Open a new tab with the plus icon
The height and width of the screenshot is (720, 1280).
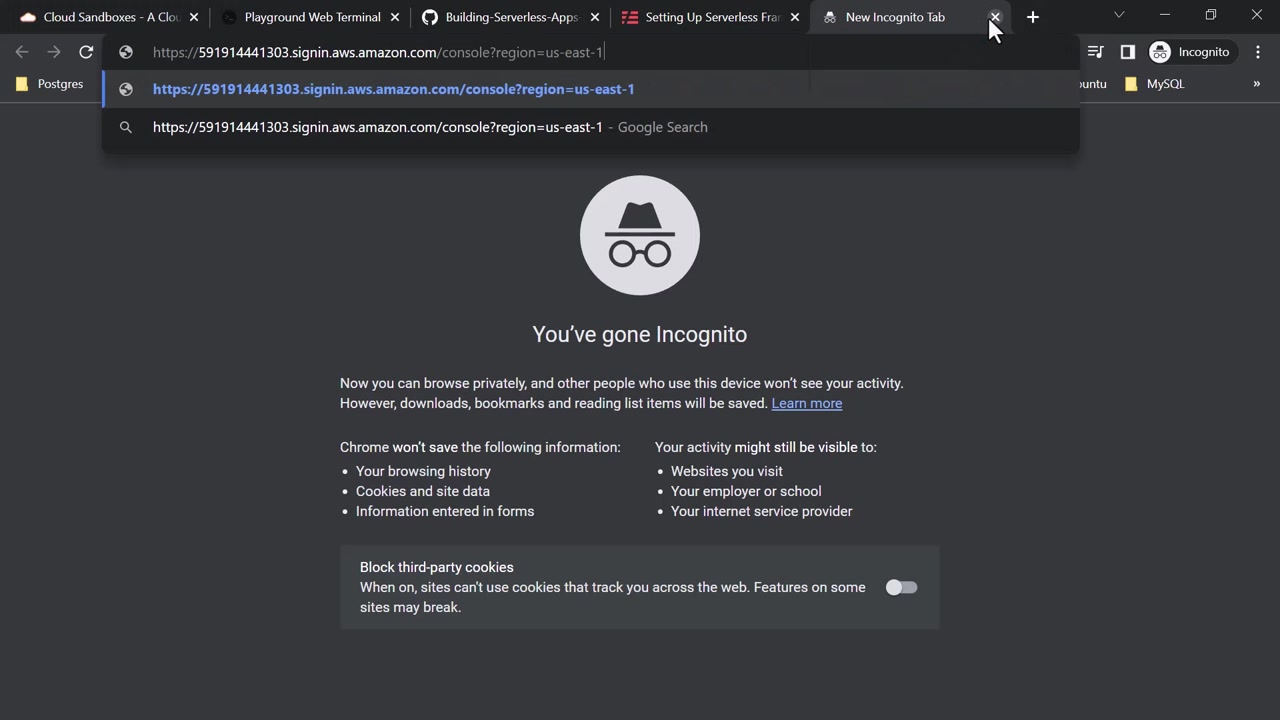coord(1033,17)
